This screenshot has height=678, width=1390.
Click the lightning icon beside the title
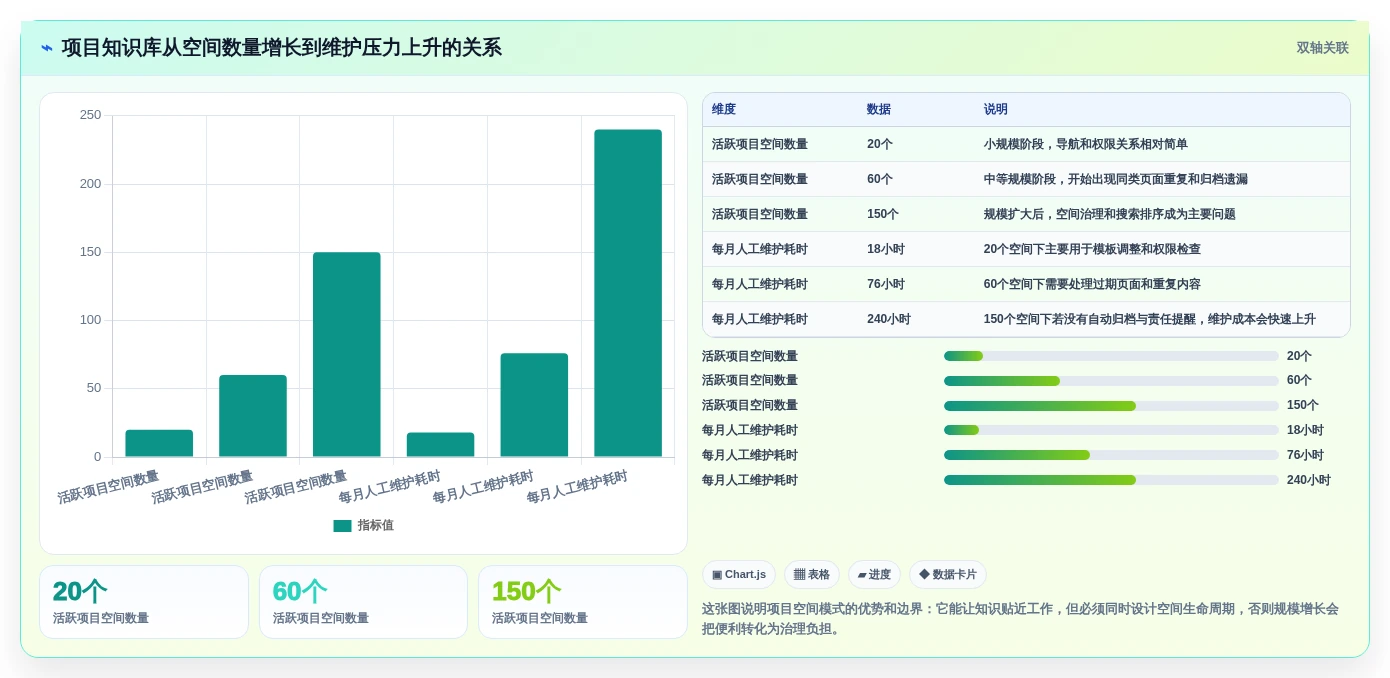pyautogui.click(x=47, y=48)
